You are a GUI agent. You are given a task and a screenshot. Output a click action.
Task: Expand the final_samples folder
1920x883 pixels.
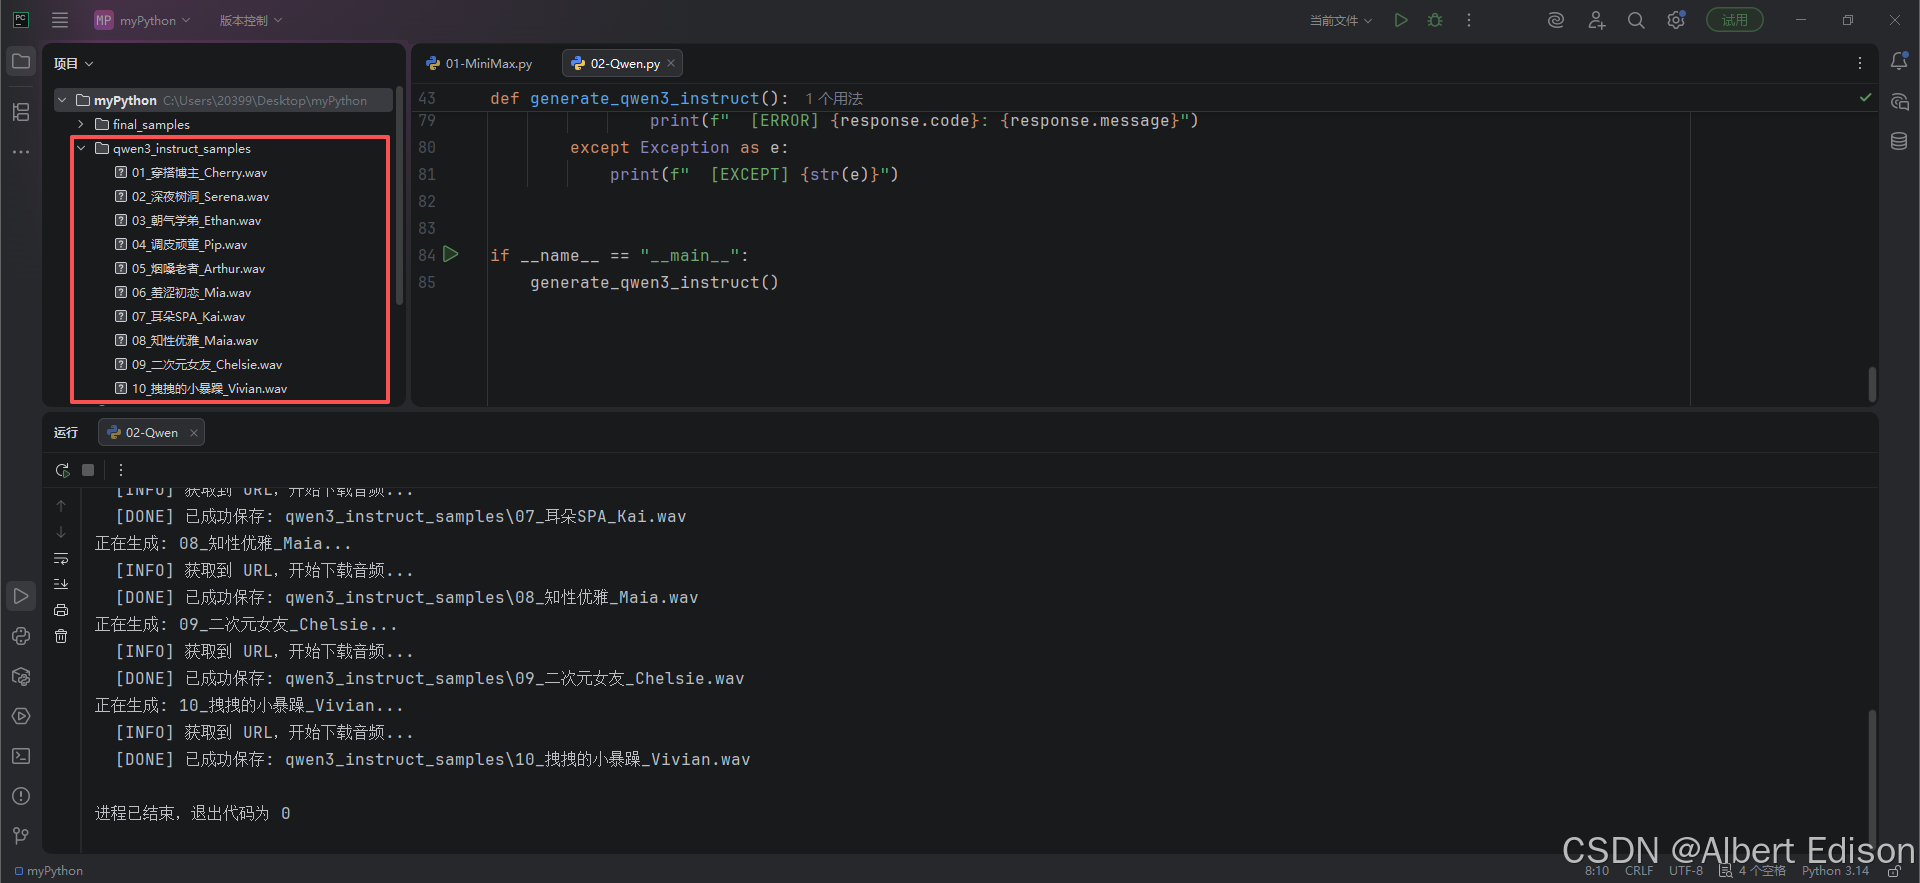(x=81, y=124)
